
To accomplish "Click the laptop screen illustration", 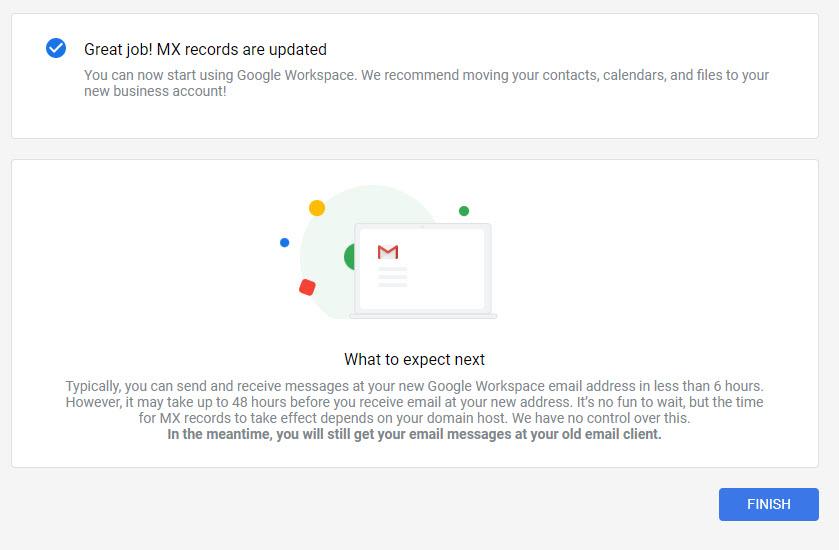I will click(422, 269).
